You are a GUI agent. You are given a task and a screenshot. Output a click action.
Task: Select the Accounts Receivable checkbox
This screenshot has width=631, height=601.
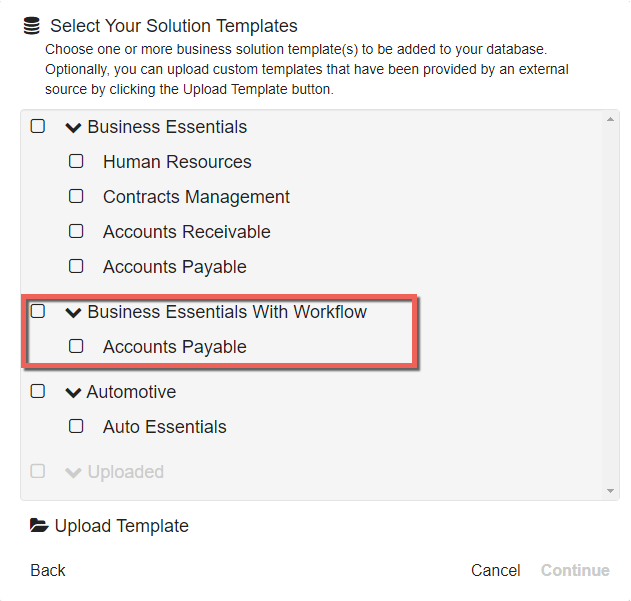pos(76,232)
